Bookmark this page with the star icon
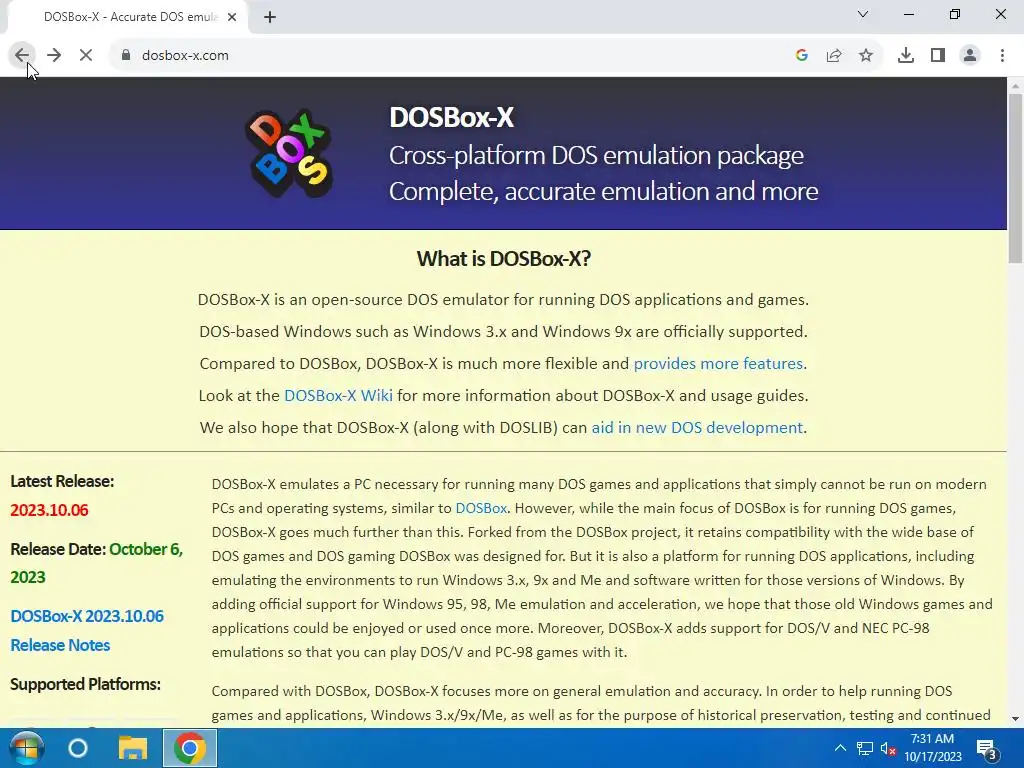1024x768 pixels. 866,56
